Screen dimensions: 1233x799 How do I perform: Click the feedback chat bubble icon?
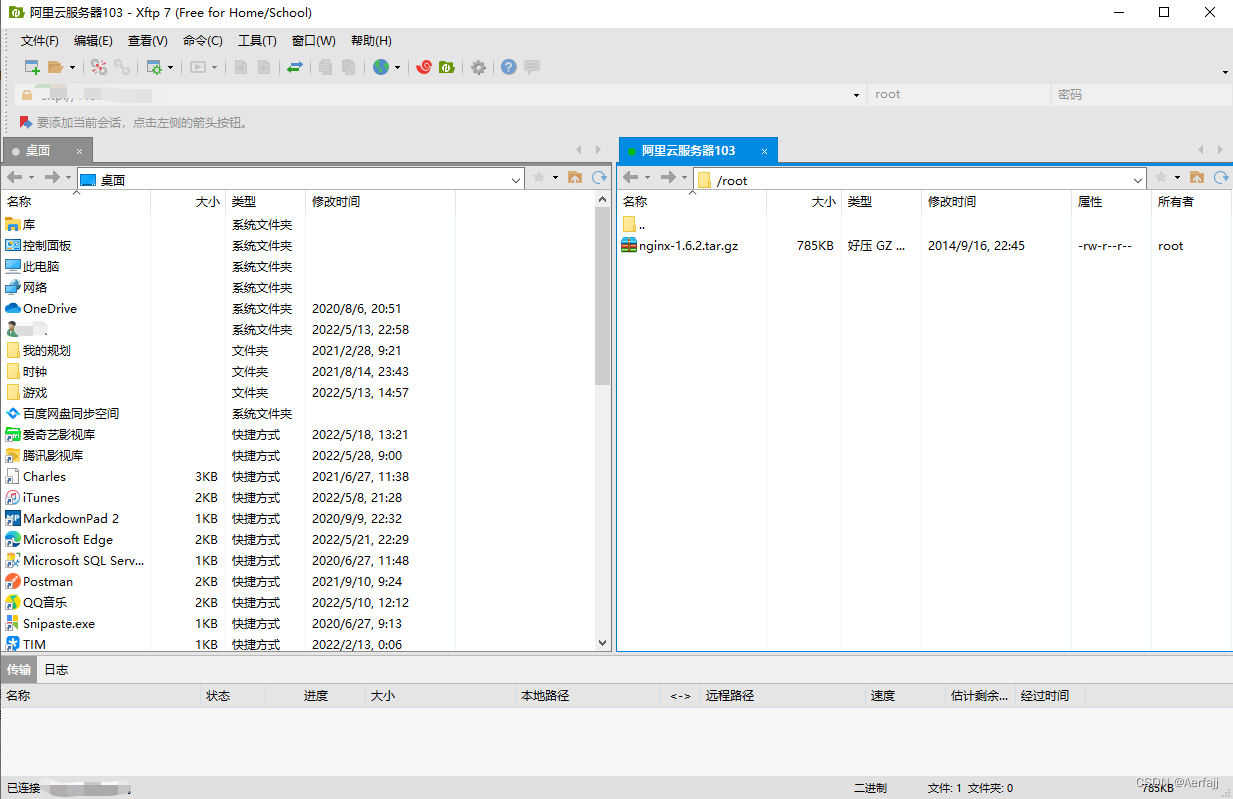click(x=532, y=67)
